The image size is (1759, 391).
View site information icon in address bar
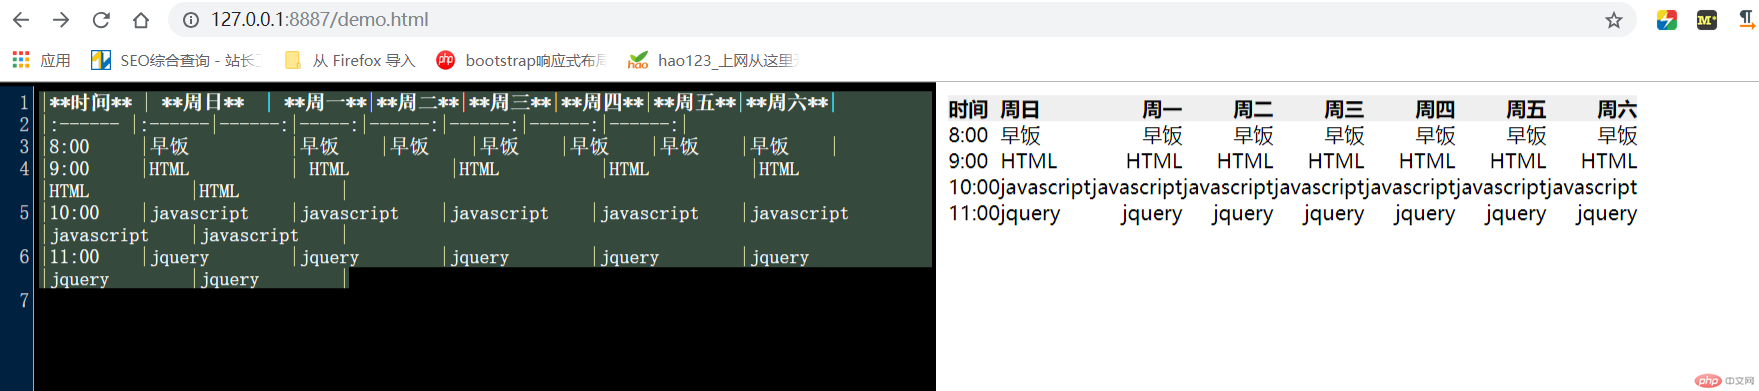pyautogui.click(x=191, y=20)
